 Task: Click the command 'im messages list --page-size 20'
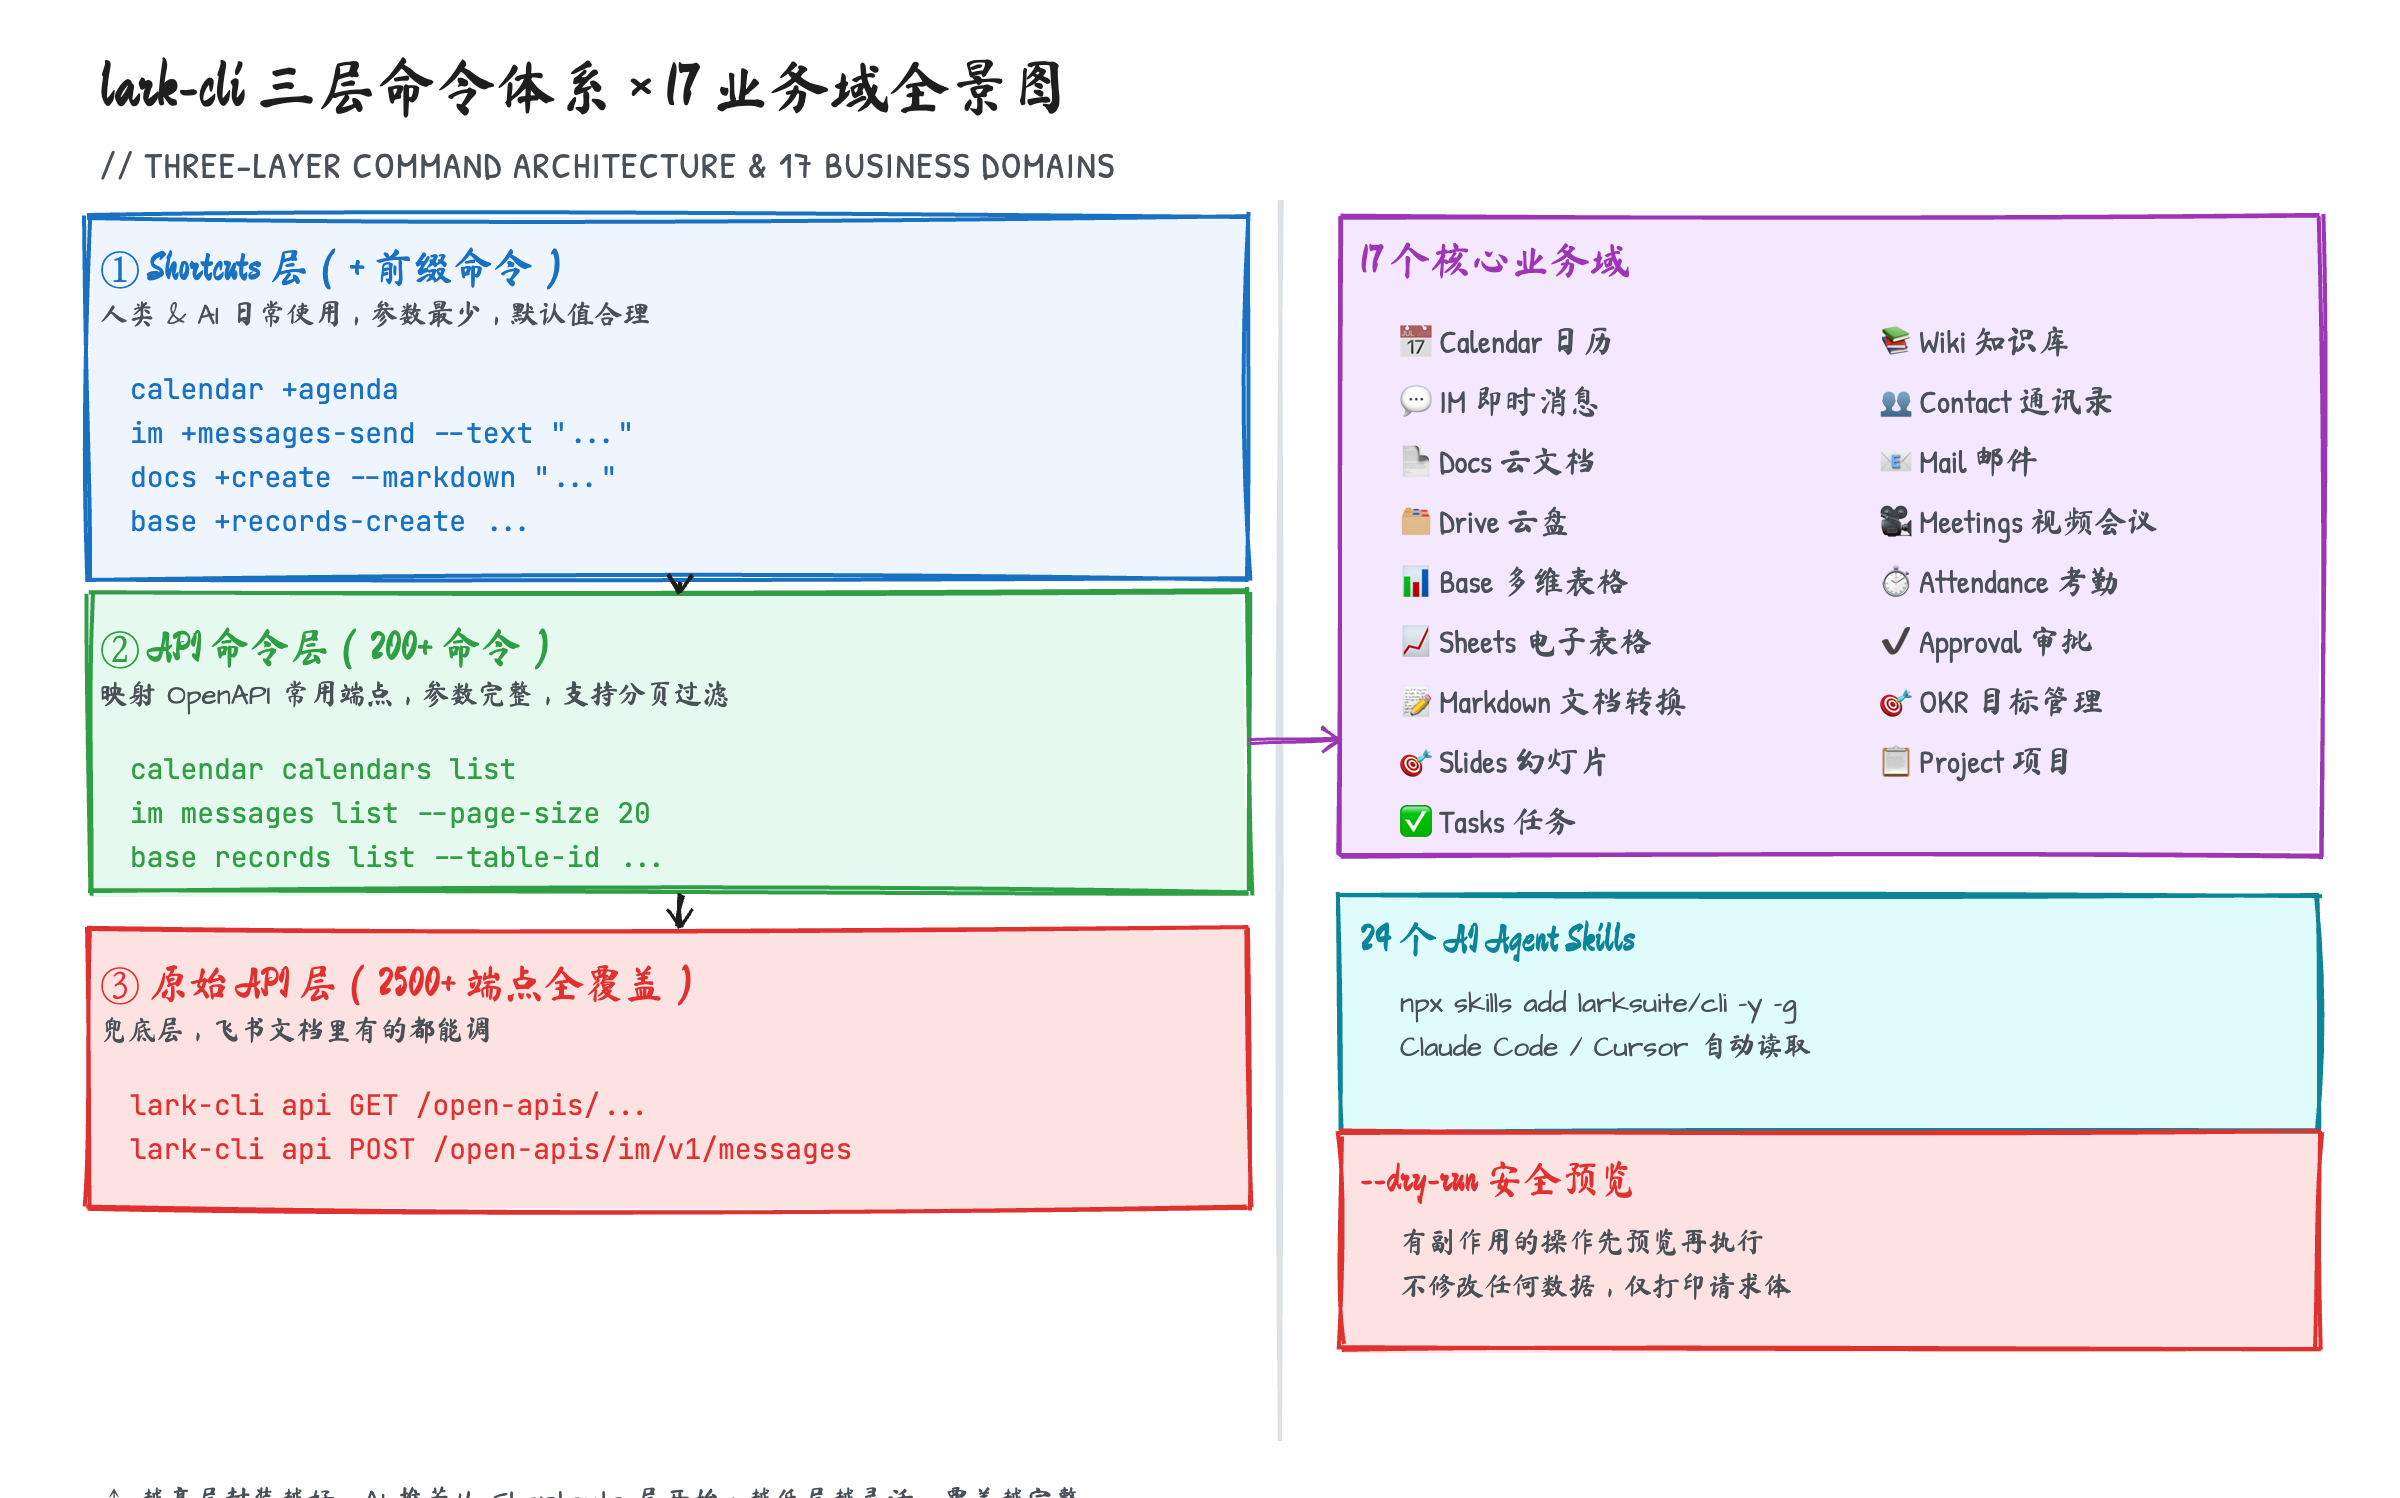390,813
